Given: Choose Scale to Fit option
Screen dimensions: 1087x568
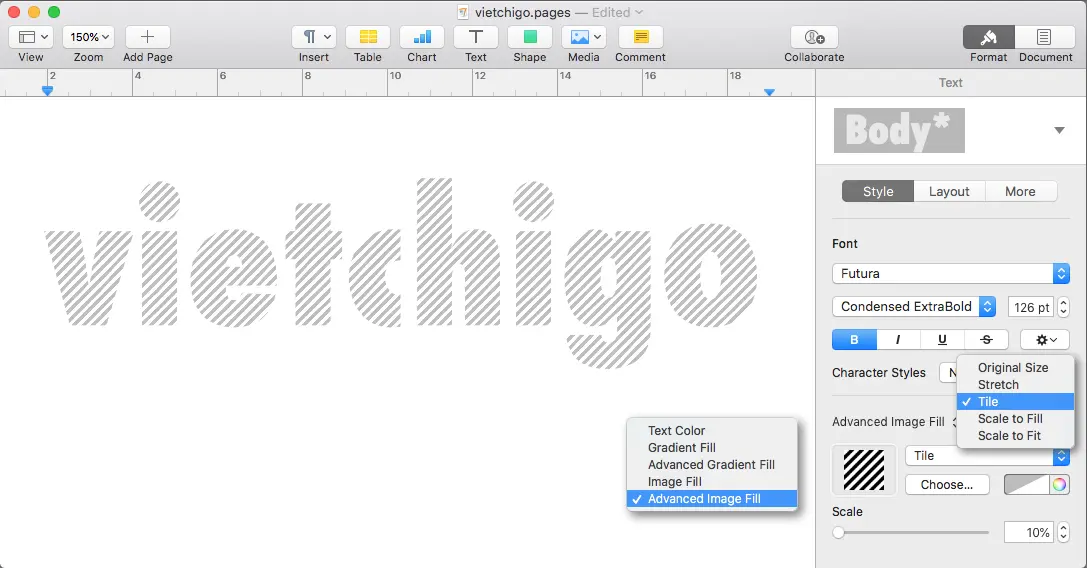Looking at the screenshot, I should [1016, 436].
